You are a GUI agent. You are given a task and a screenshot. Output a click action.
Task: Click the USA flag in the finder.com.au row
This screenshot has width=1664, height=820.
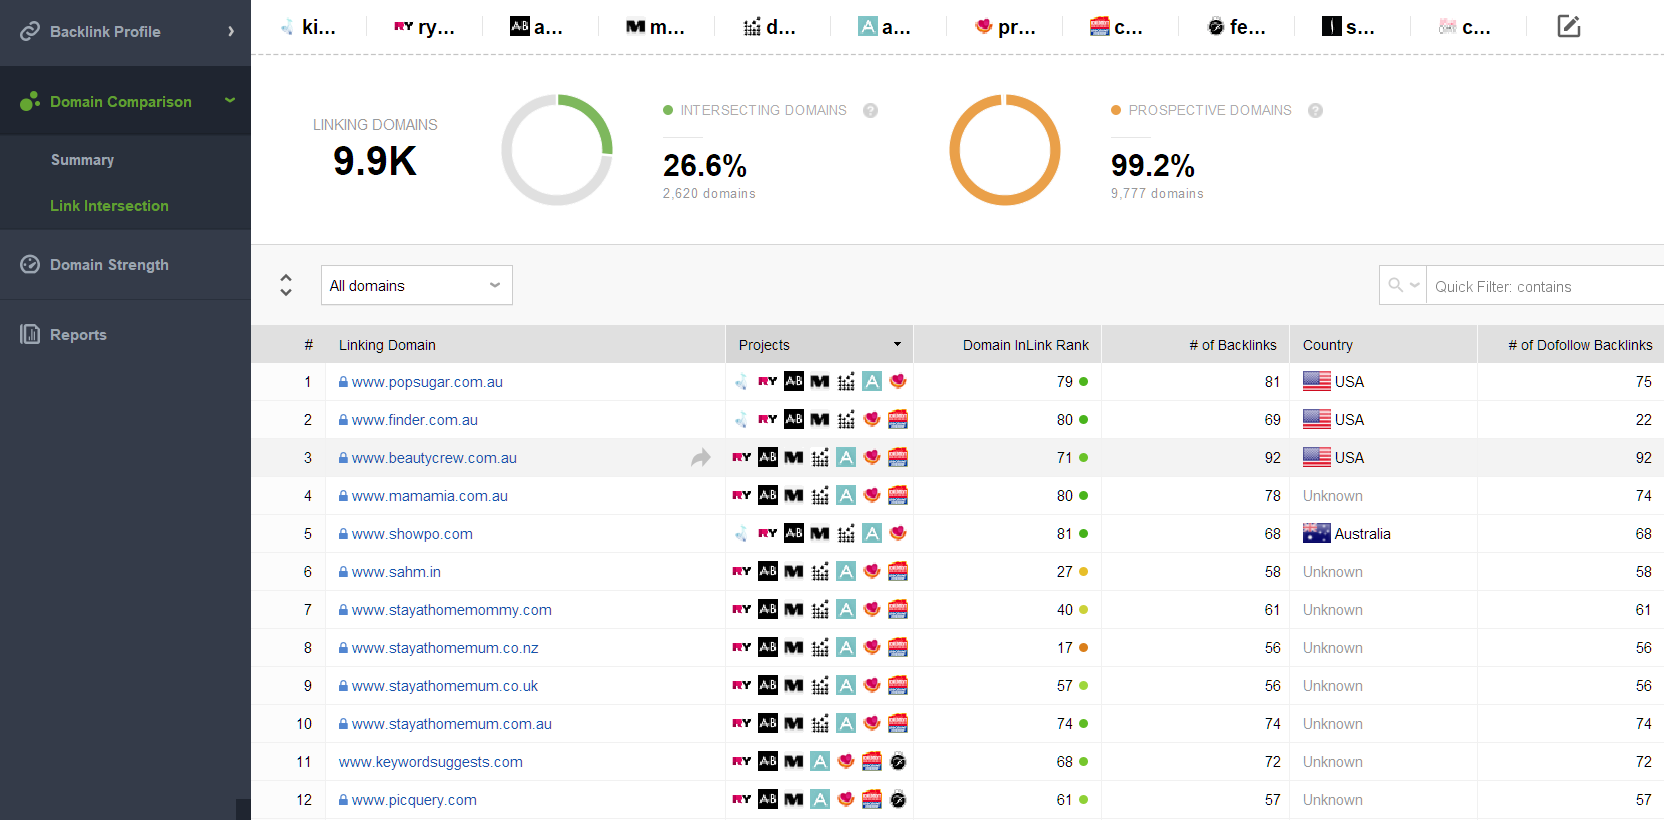pyautogui.click(x=1316, y=420)
